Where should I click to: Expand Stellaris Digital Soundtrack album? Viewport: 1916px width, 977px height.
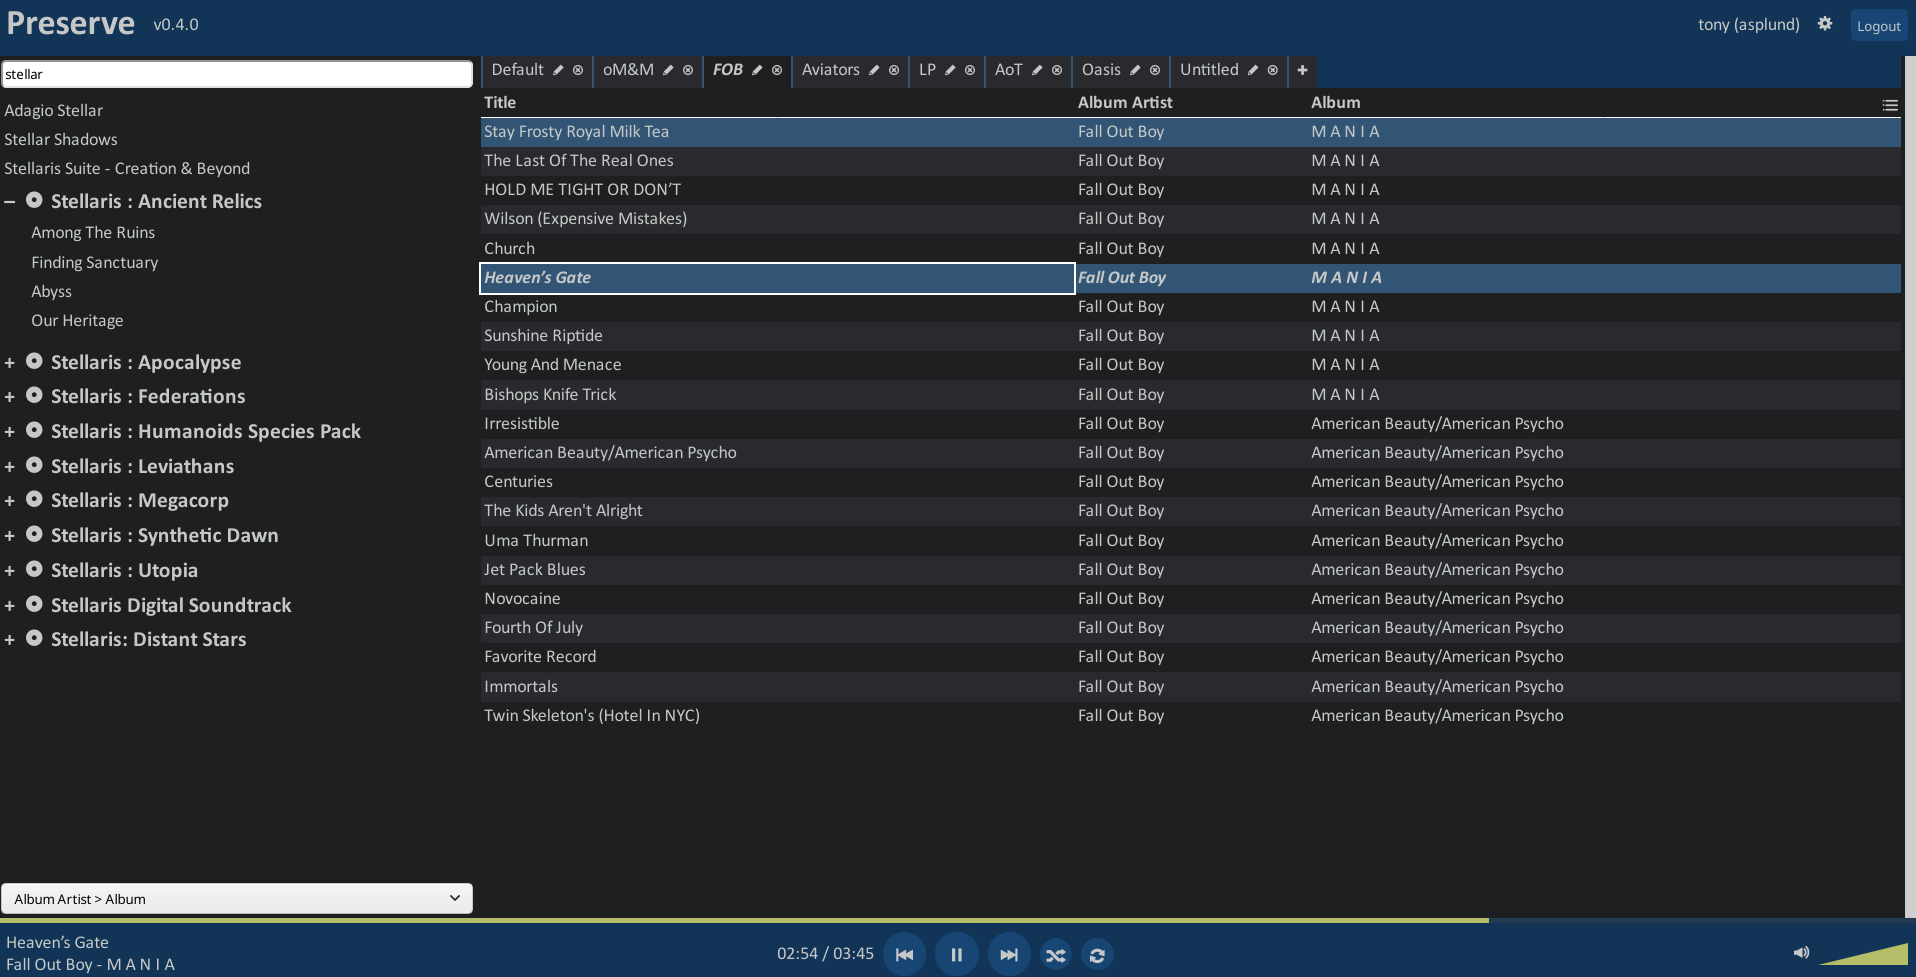(x=10, y=606)
